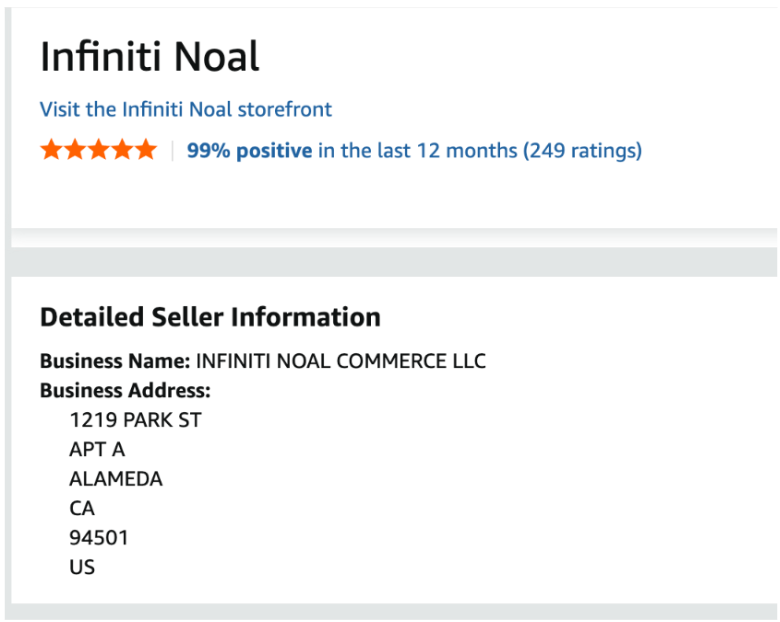Click the "in the last 12 months" text
Screen dimensions: 780x622
point(417,151)
